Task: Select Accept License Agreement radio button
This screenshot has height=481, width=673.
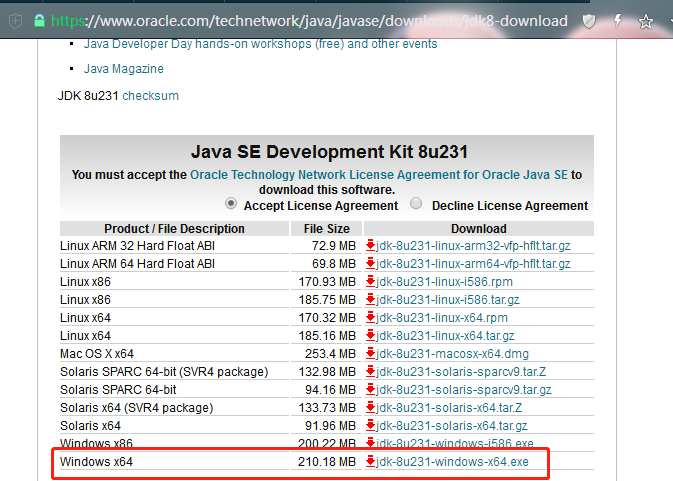Action: pos(232,203)
